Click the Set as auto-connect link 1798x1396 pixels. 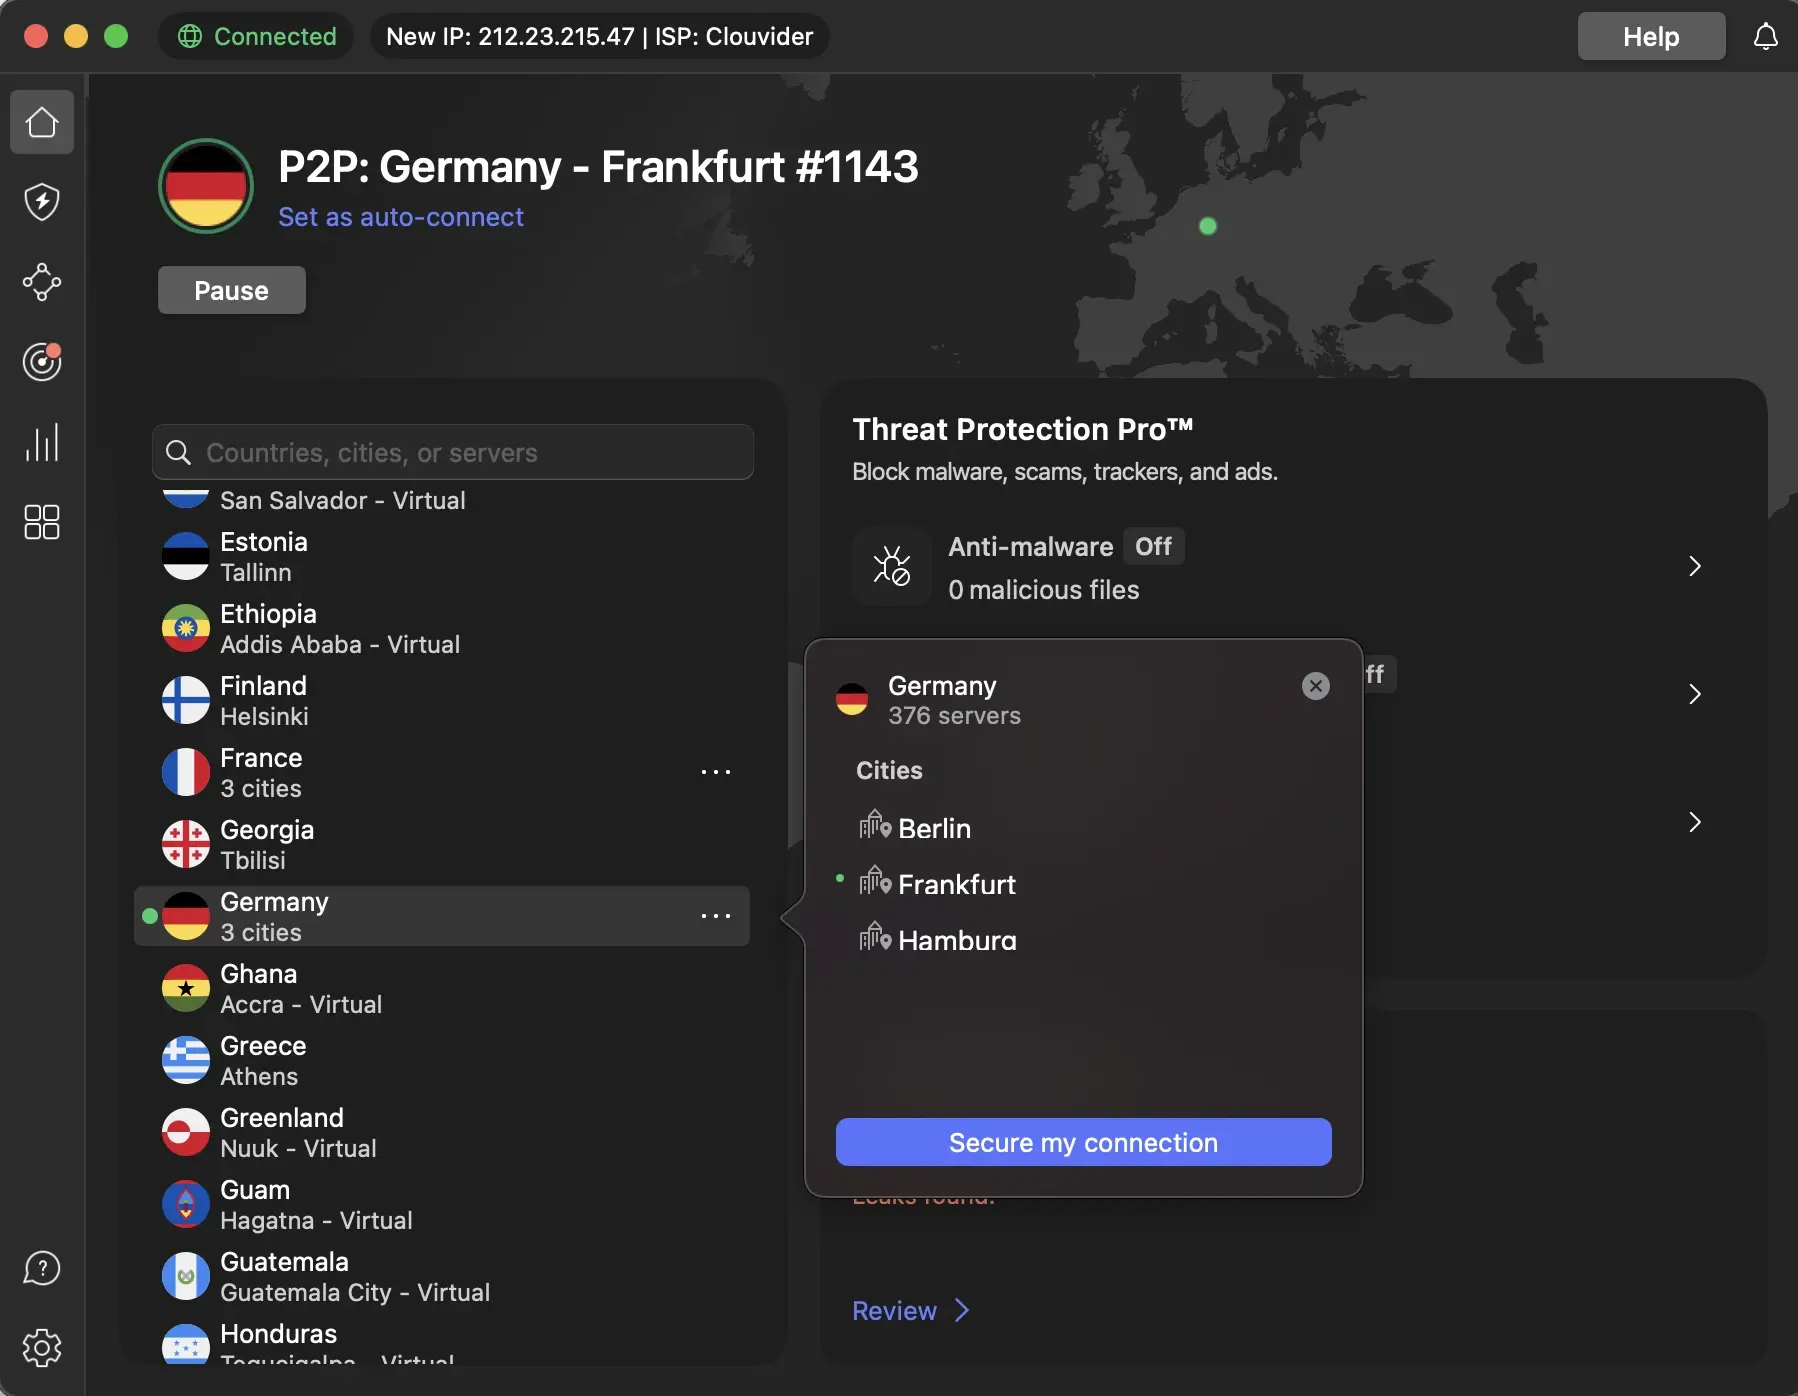pyautogui.click(x=400, y=217)
